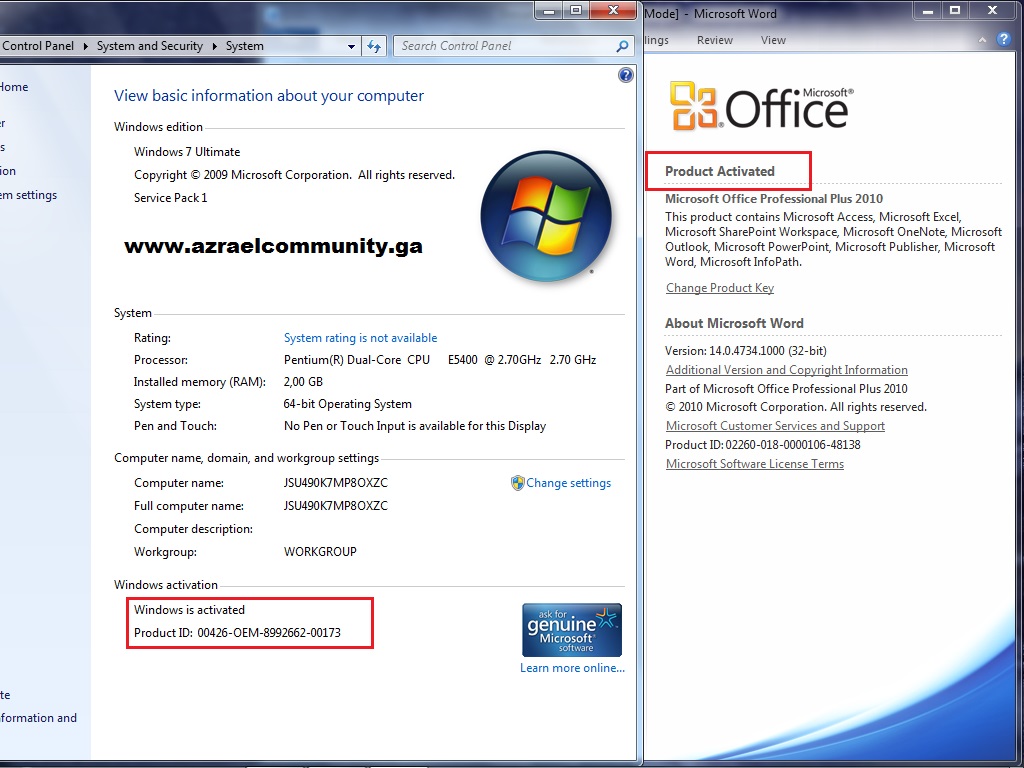Click search magnifier icon in Control Panel

click(x=622, y=46)
